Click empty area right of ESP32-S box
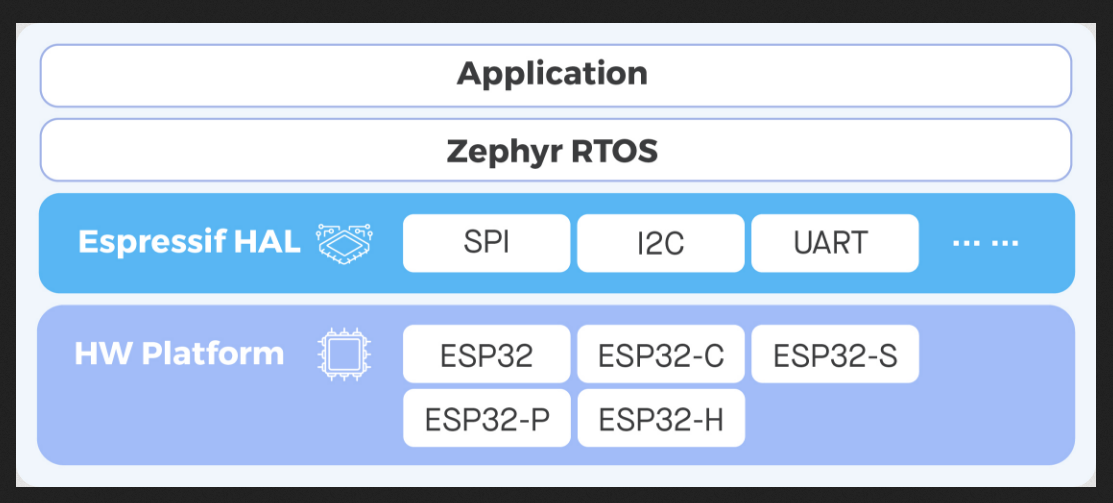This screenshot has height=503, width=1113. click(x=994, y=354)
